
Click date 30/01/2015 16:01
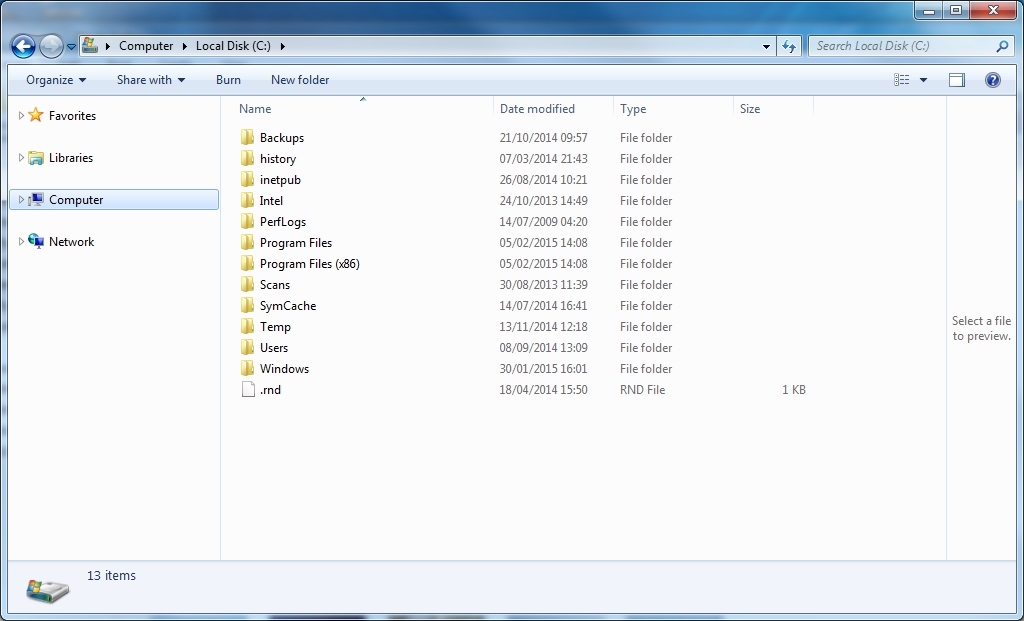543,369
